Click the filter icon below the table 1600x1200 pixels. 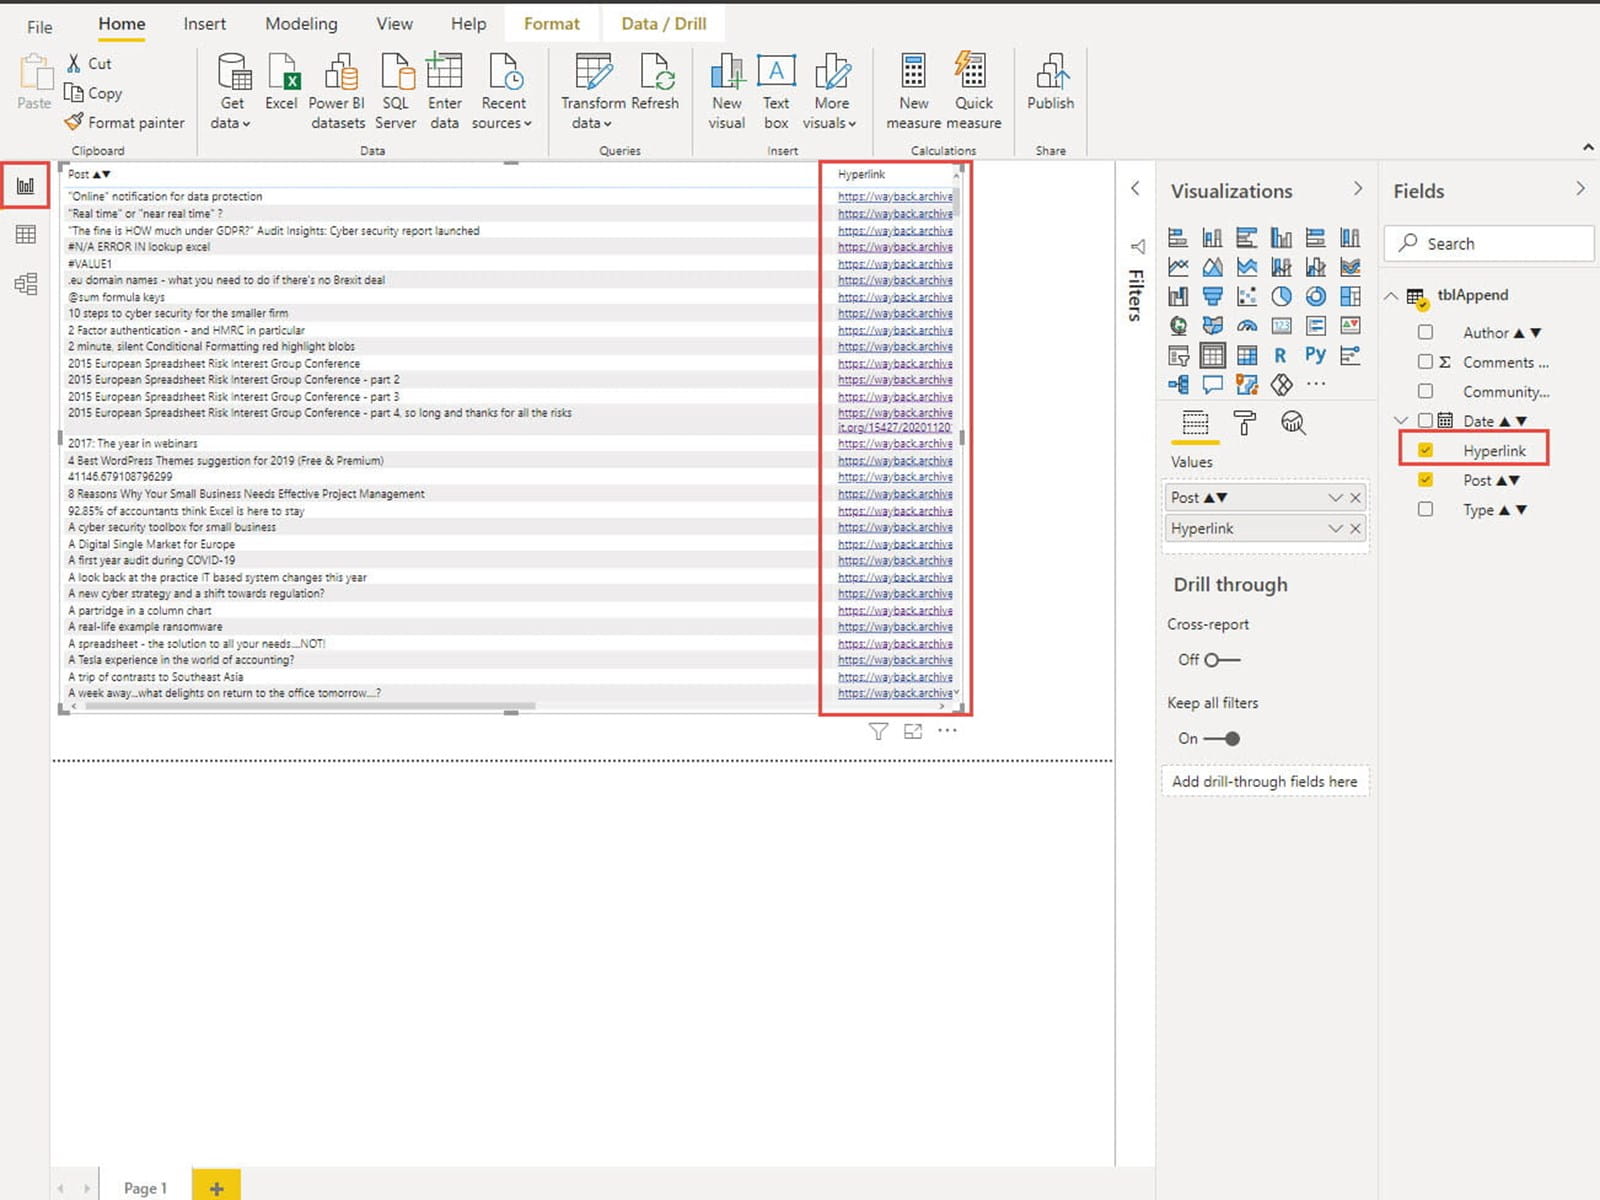(x=878, y=732)
